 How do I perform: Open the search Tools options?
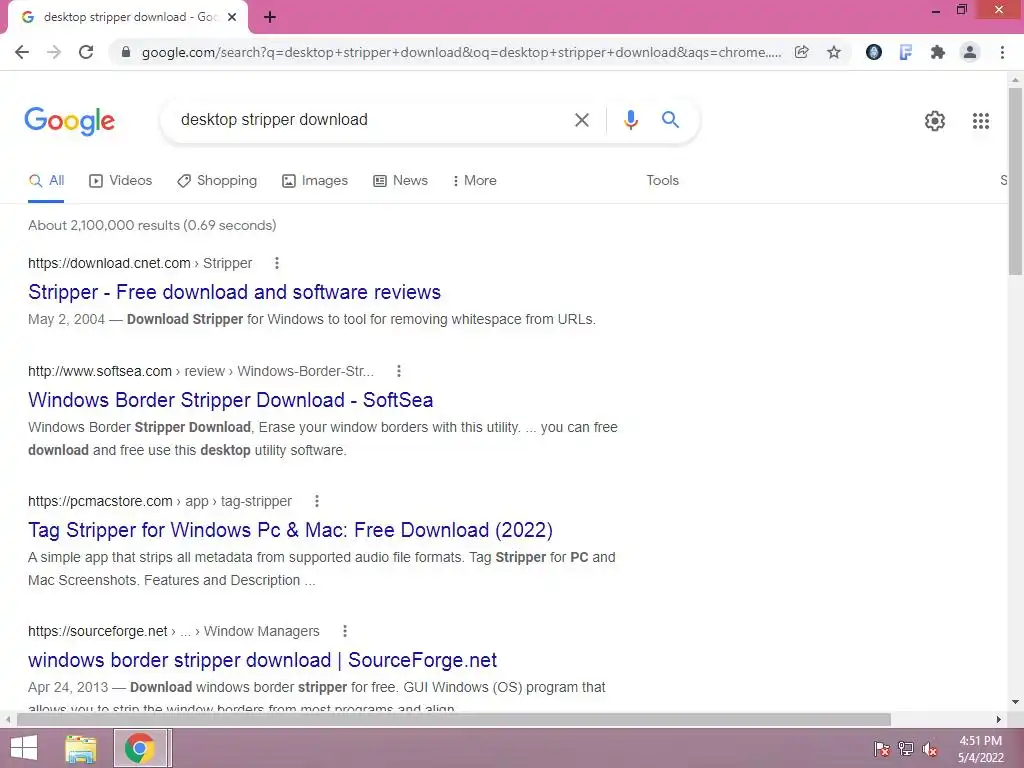pyautogui.click(x=663, y=180)
